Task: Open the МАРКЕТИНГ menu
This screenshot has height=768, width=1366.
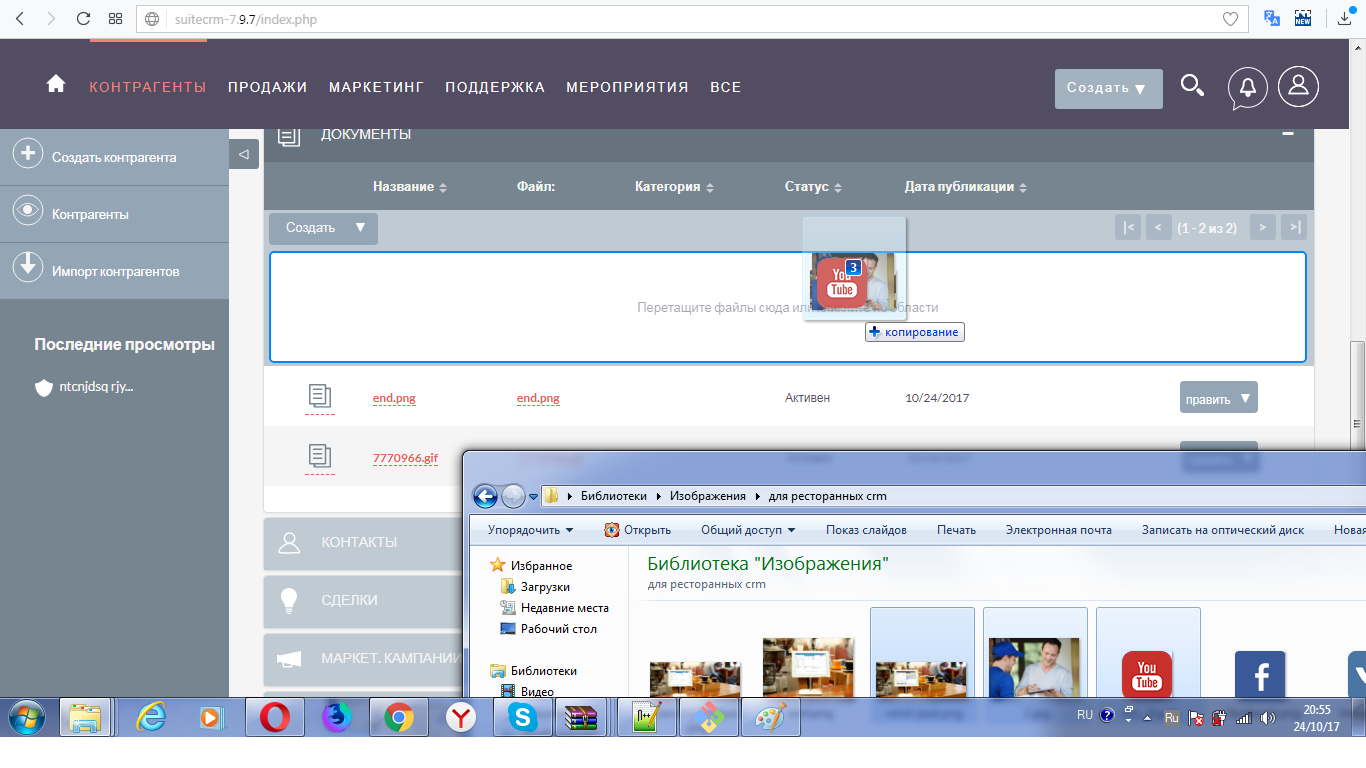Action: pos(377,87)
